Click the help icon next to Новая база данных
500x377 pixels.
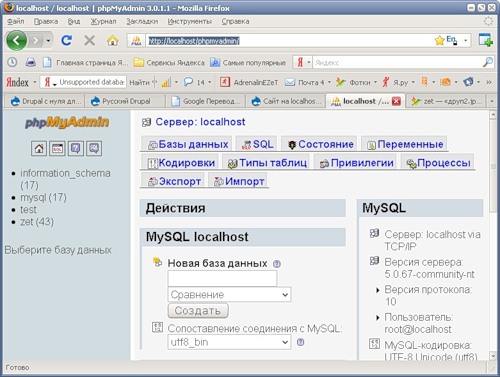(277, 264)
